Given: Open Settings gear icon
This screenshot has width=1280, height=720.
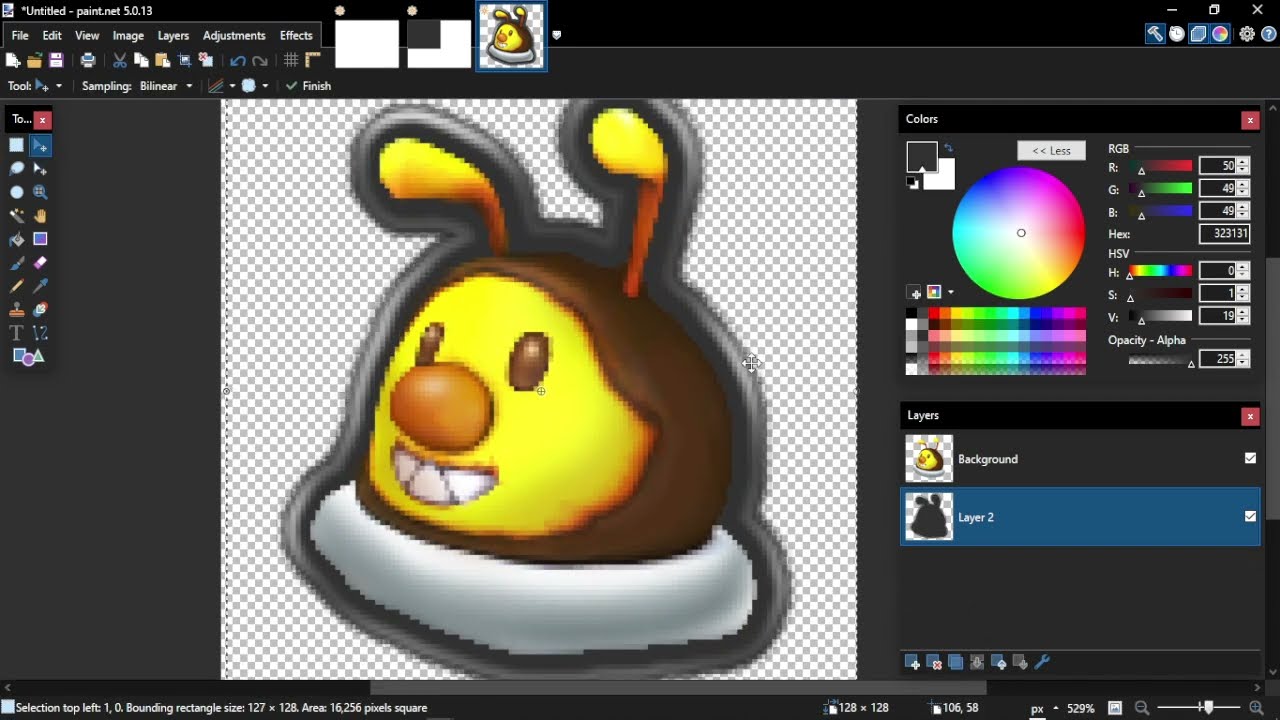Looking at the screenshot, I should [1247, 34].
